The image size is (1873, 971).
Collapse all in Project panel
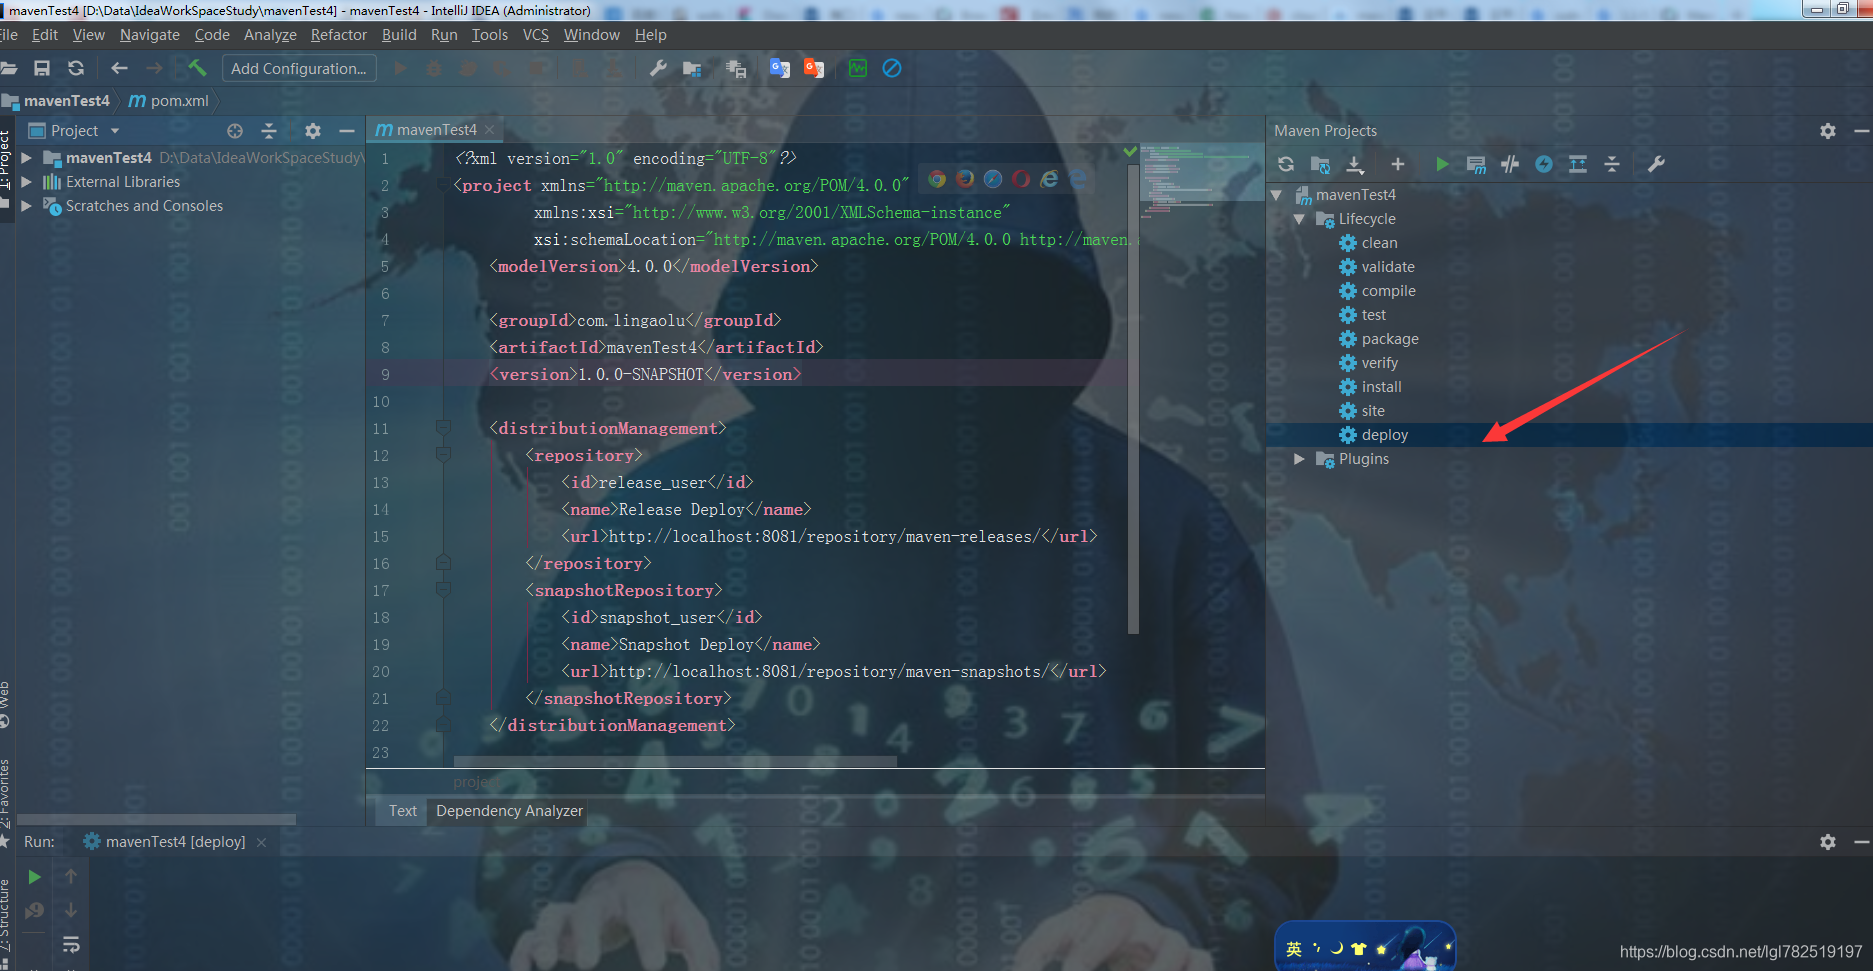click(269, 131)
